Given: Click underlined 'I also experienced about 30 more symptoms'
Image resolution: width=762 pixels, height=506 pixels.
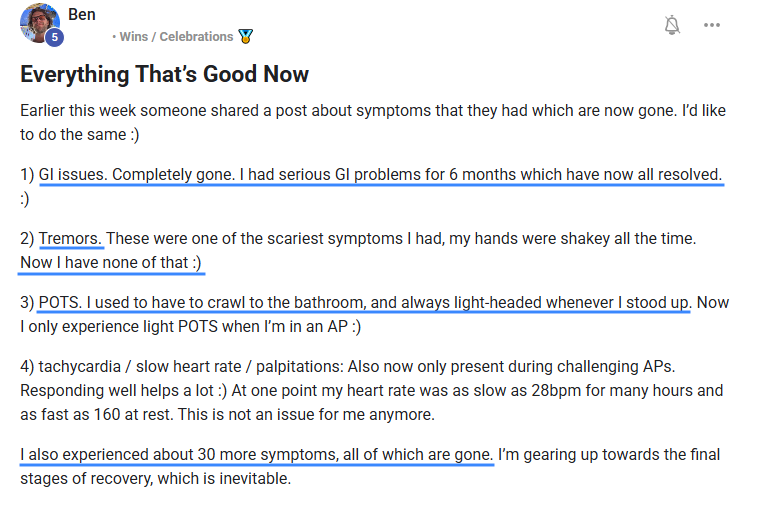Looking at the screenshot, I should tap(256, 455).
